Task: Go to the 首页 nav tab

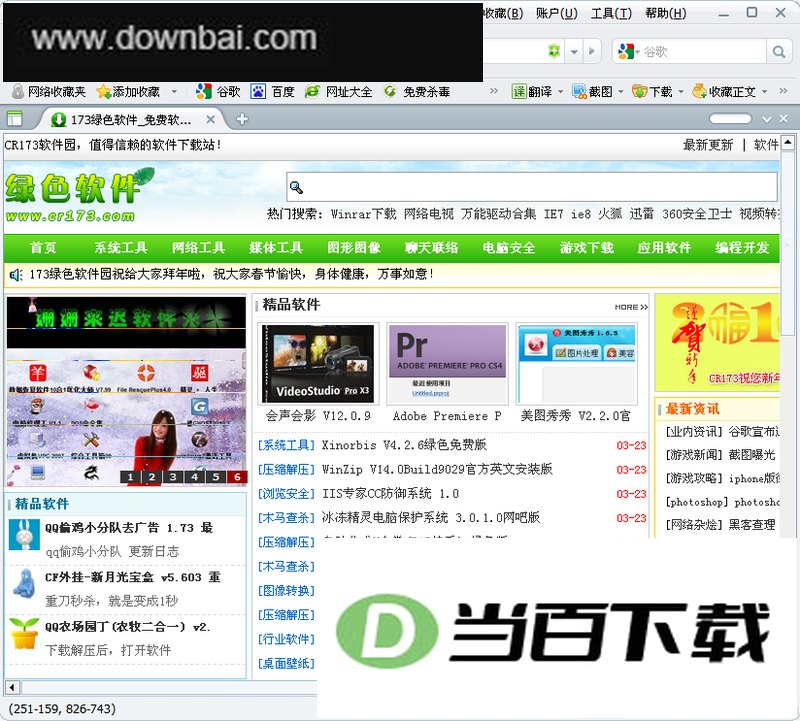Action: 43,248
